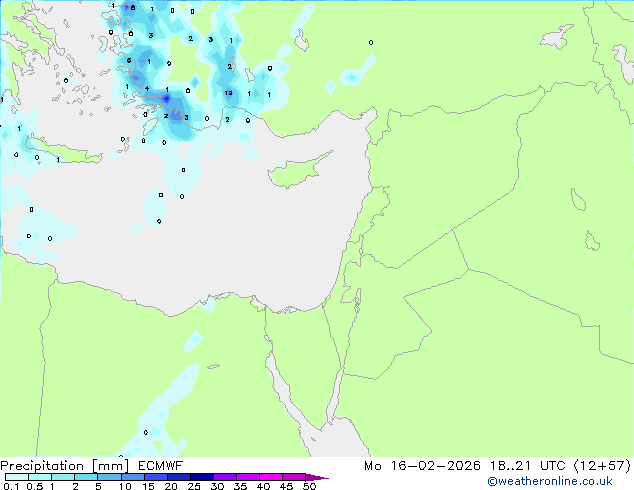Click the '0.1' legend label
Image resolution: width=634 pixels, height=490 pixels.
pos(10,486)
